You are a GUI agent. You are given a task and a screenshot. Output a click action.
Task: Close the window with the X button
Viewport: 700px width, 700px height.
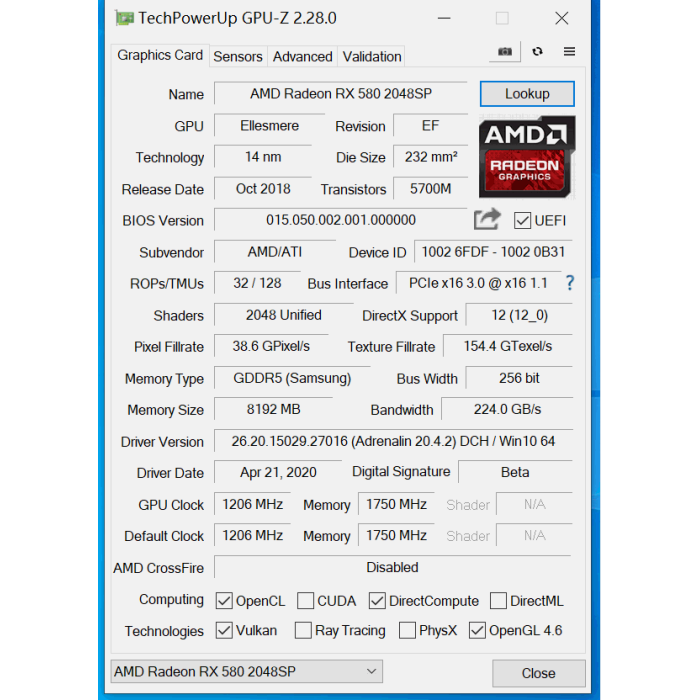tap(562, 18)
